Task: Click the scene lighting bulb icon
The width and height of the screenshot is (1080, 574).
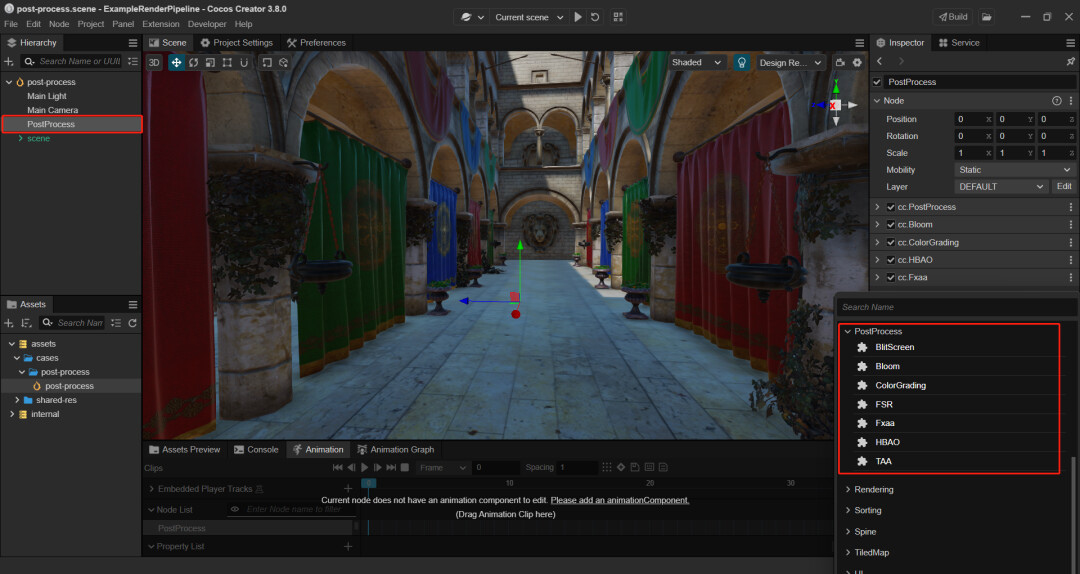Action: [x=742, y=62]
